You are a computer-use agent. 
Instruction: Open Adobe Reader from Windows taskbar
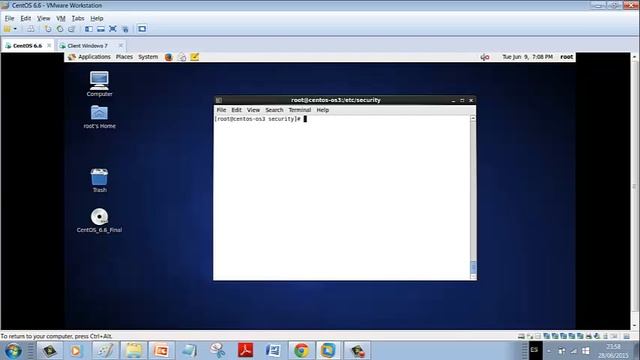click(245, 351)
